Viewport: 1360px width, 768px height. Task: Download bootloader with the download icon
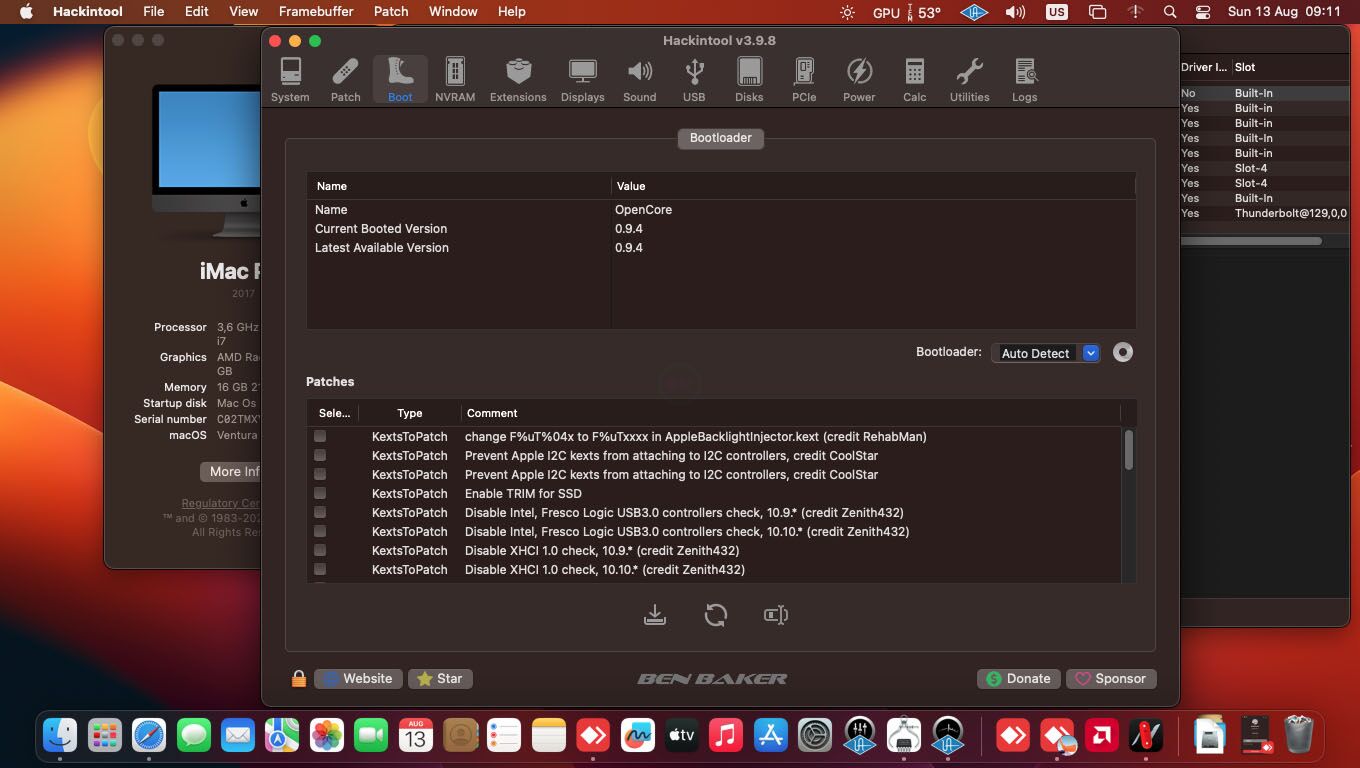[x=655, y=614]
